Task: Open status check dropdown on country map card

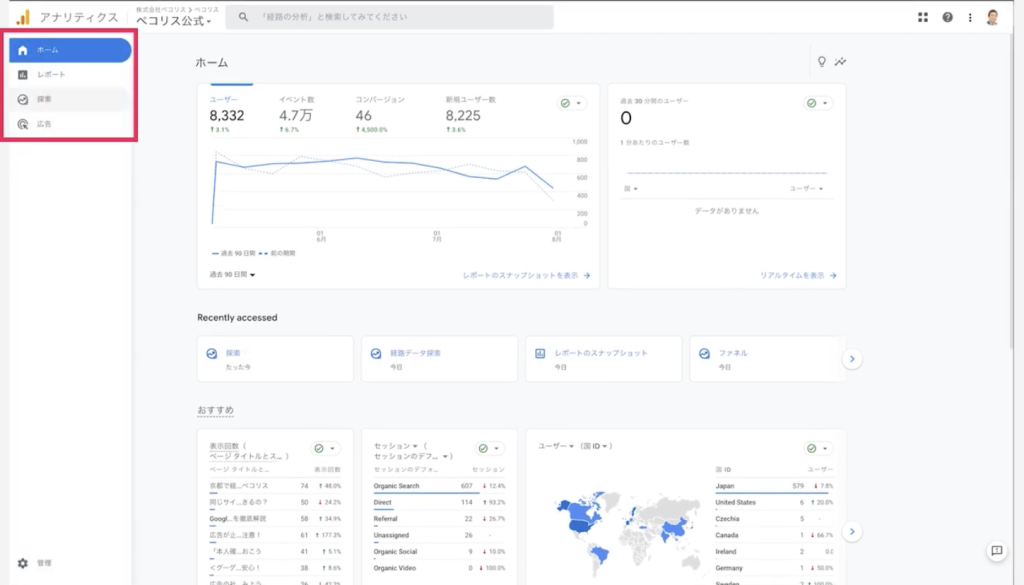Action: [817, 449]
